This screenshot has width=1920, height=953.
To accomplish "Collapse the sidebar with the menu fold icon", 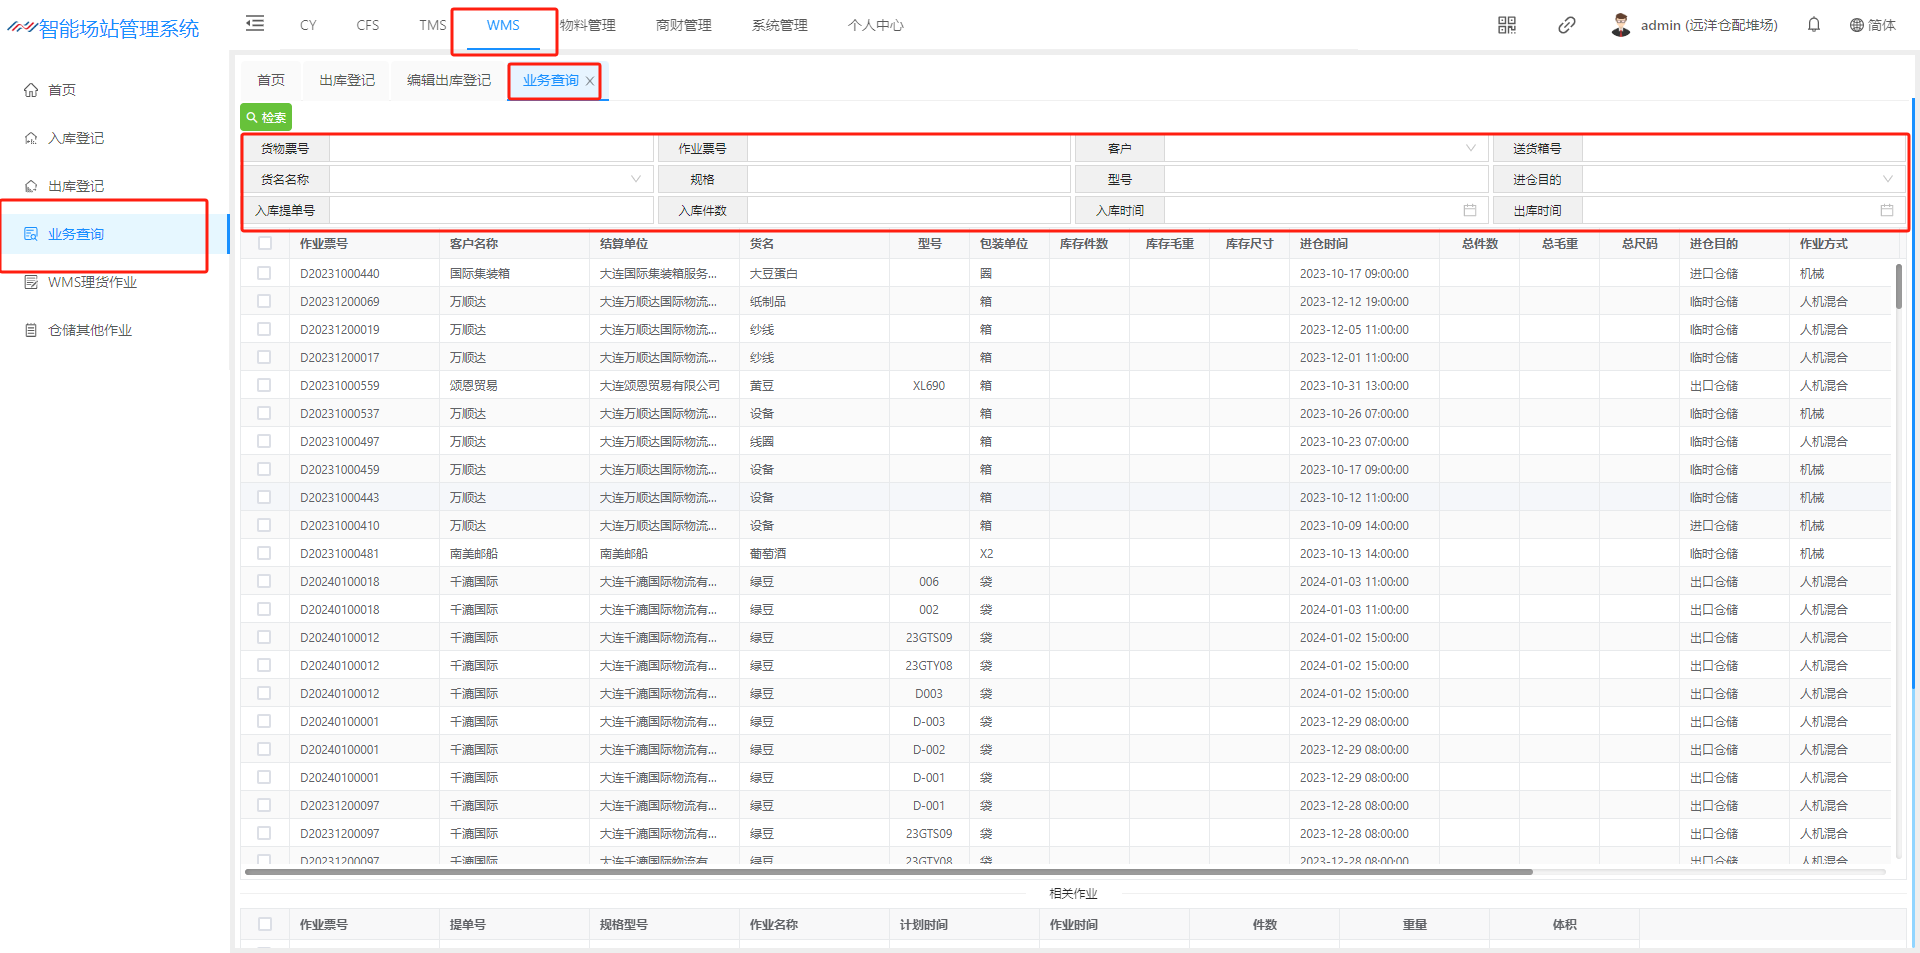I will pyautogui.click(x=255, y=24).
